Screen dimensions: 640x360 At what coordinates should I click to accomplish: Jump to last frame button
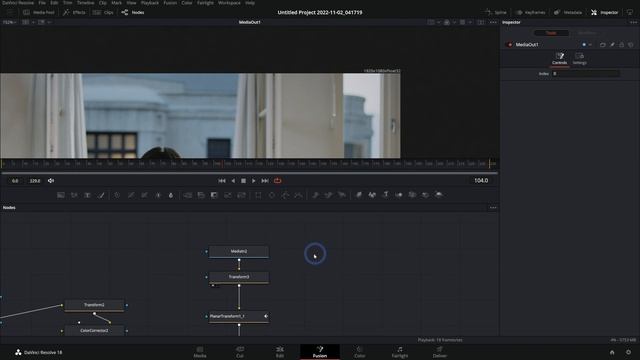click(265, 180)
